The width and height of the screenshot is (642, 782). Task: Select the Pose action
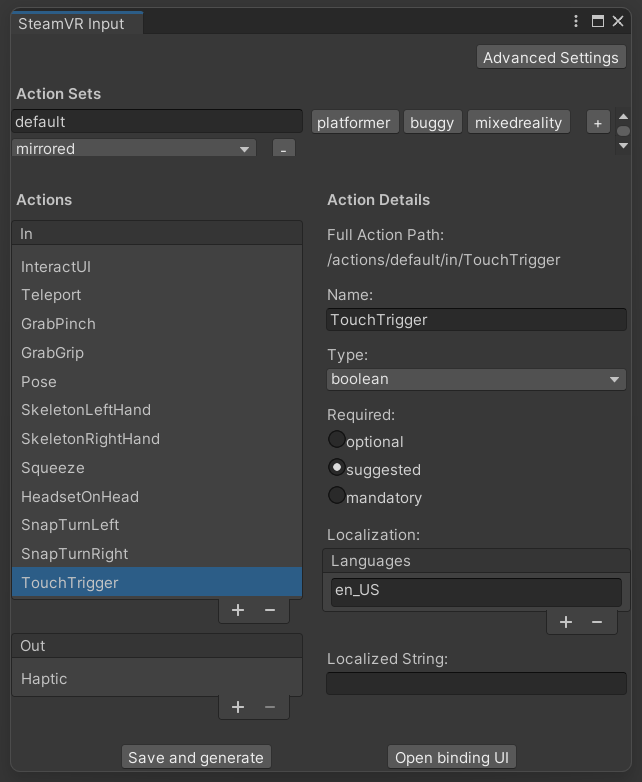click(x=157, y=382)
